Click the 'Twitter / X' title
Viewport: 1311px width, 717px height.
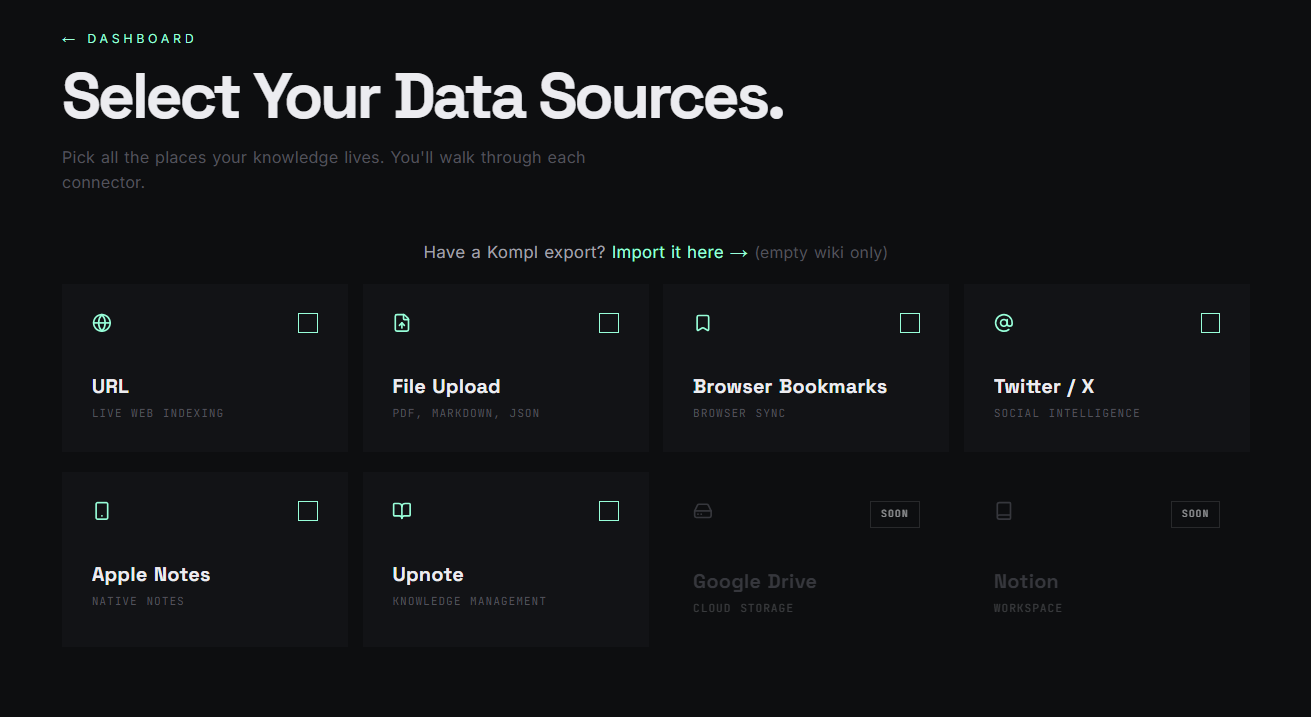1044,387
